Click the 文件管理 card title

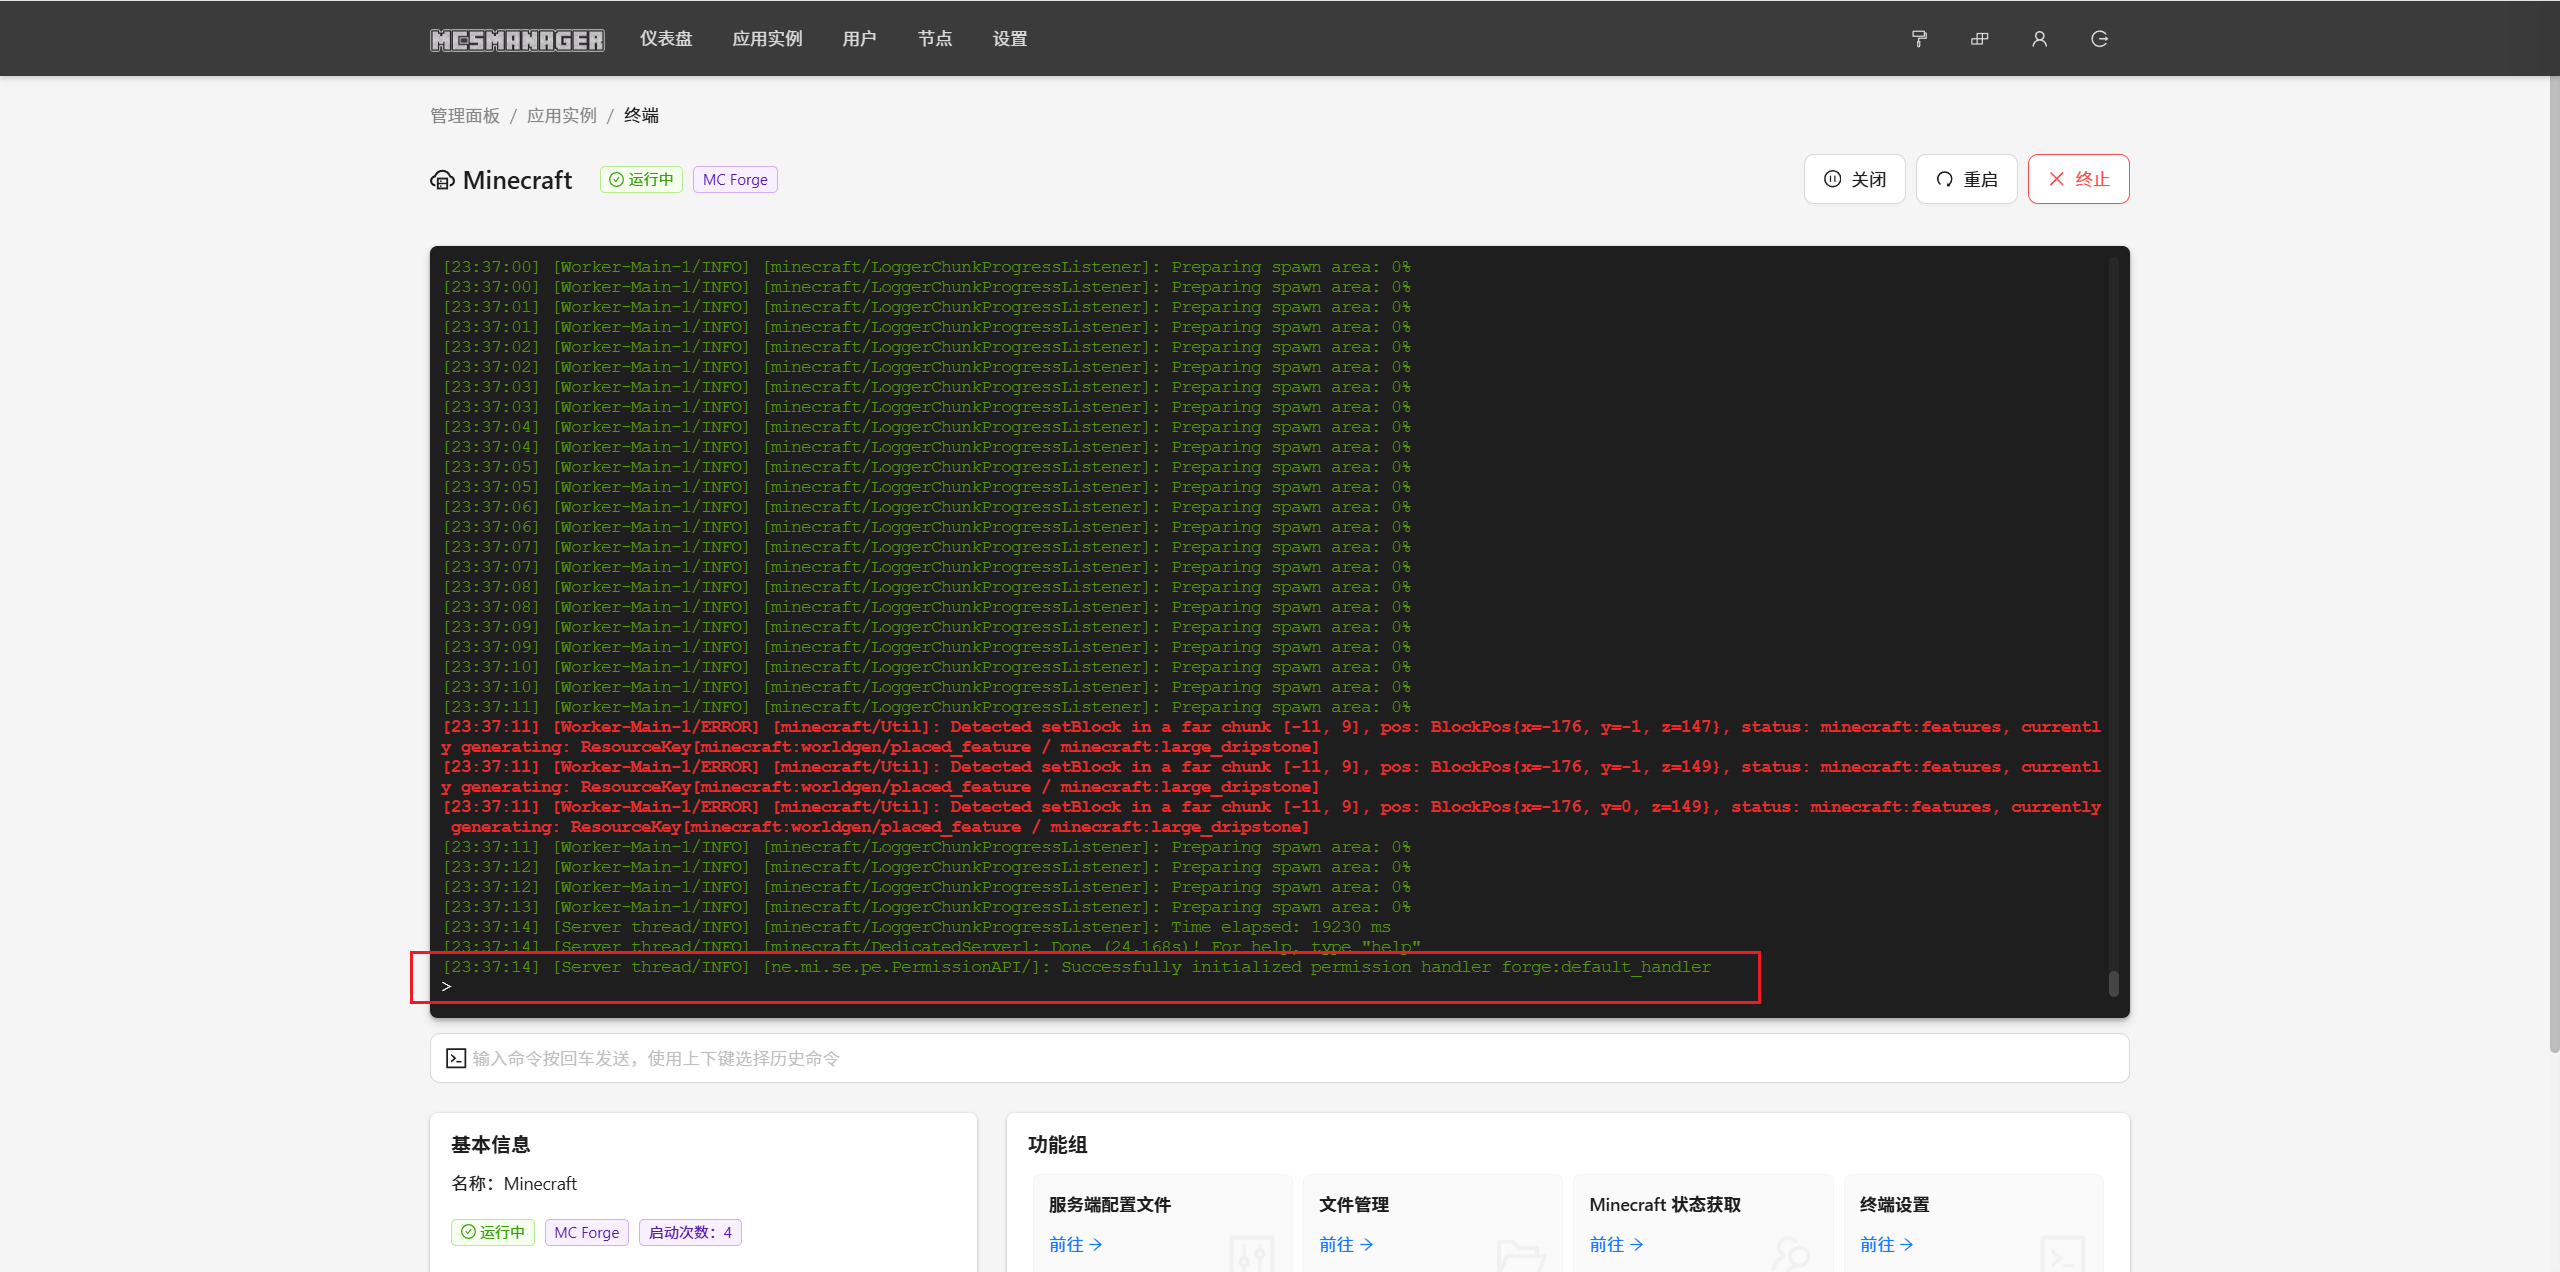[1354, 1205]
